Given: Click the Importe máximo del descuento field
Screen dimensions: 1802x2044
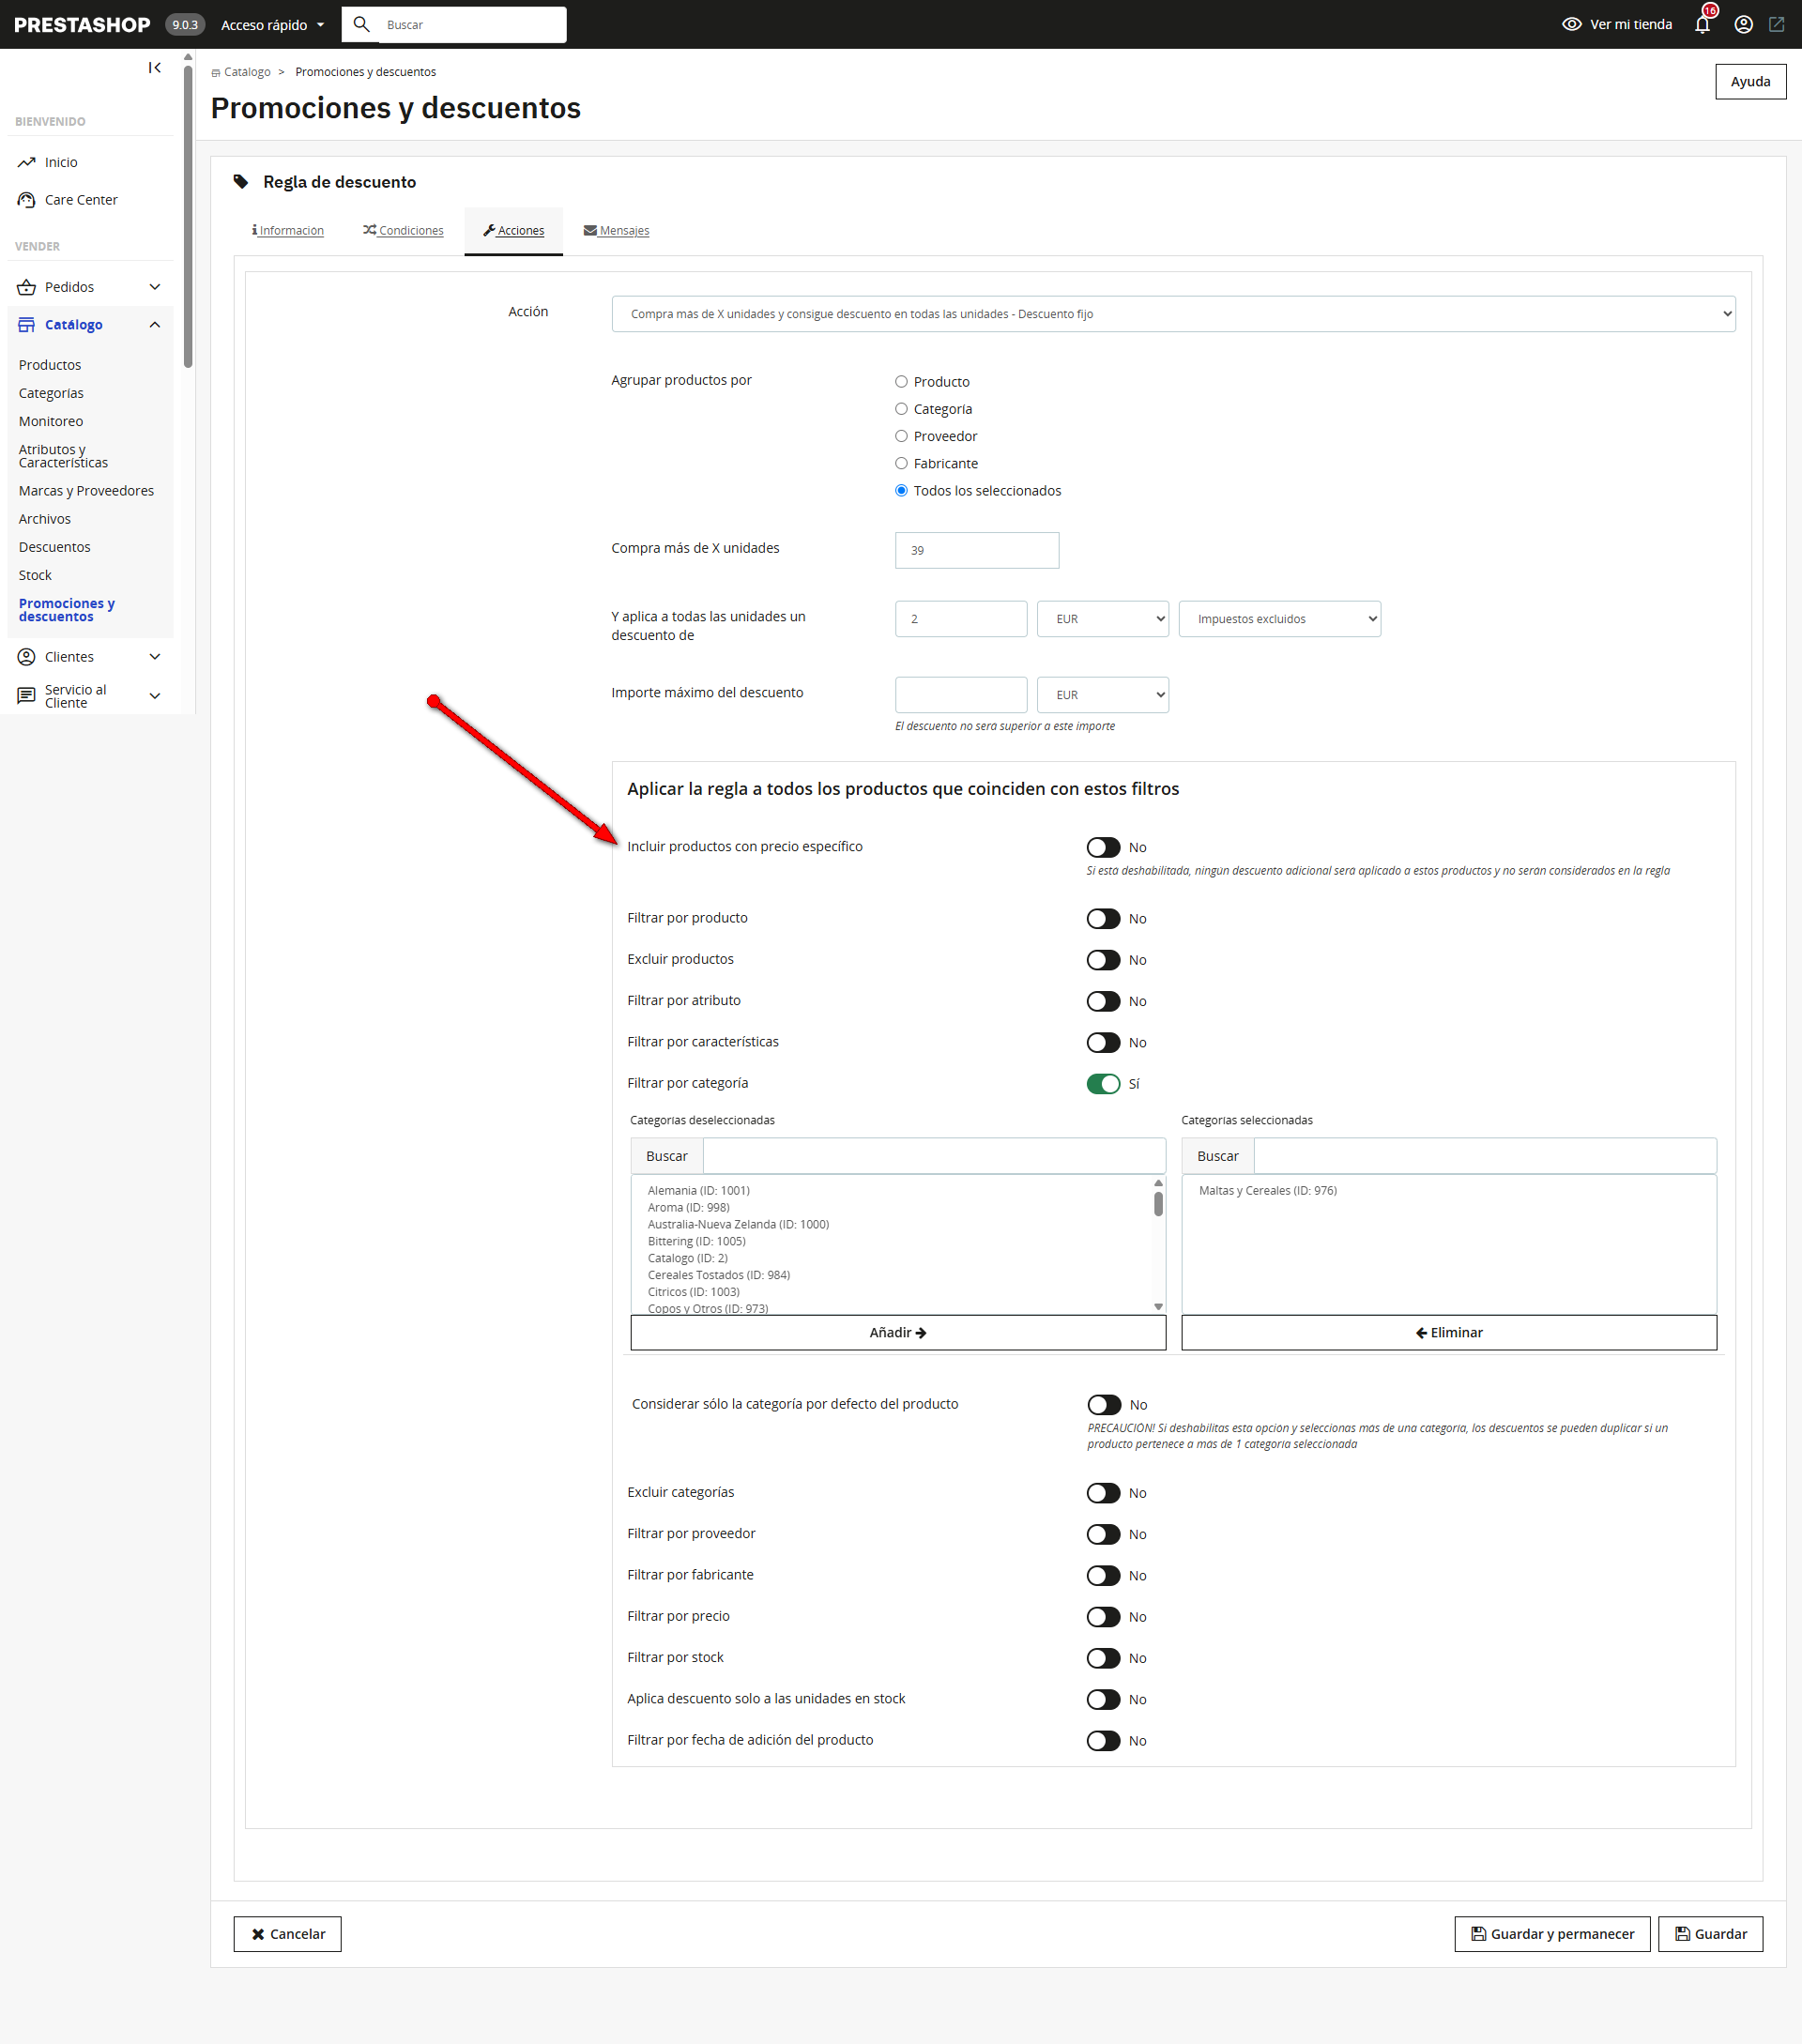Looking at the screenshot, I should 961,695.
